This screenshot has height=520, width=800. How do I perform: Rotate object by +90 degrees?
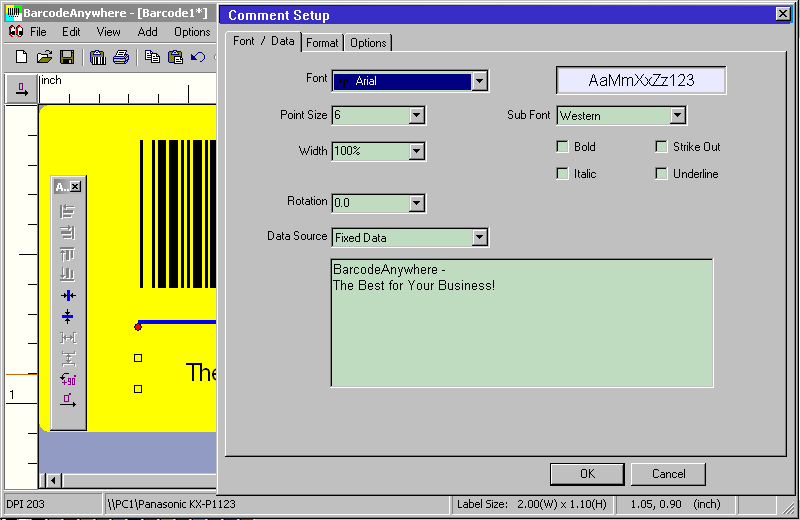(68, 379)
